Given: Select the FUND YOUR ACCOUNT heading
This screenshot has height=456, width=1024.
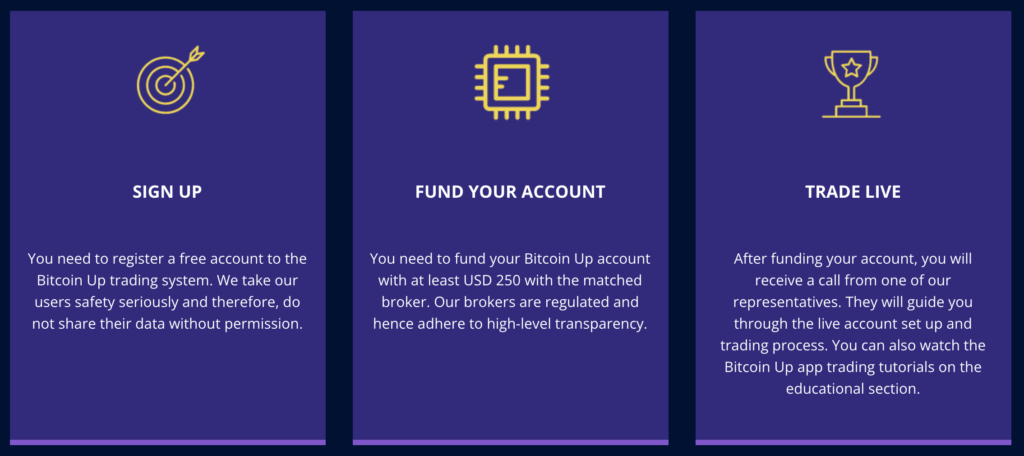Looking at the screenshot, I should pos(510,192).
